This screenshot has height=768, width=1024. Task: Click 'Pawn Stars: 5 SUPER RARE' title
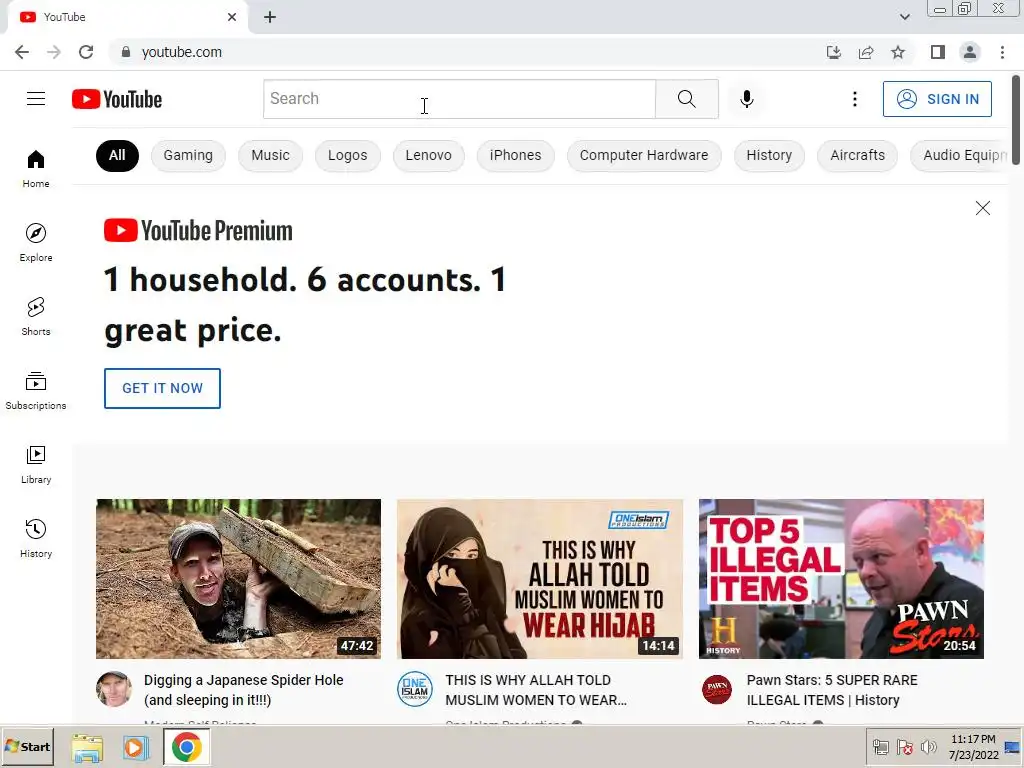coord(832,690)
